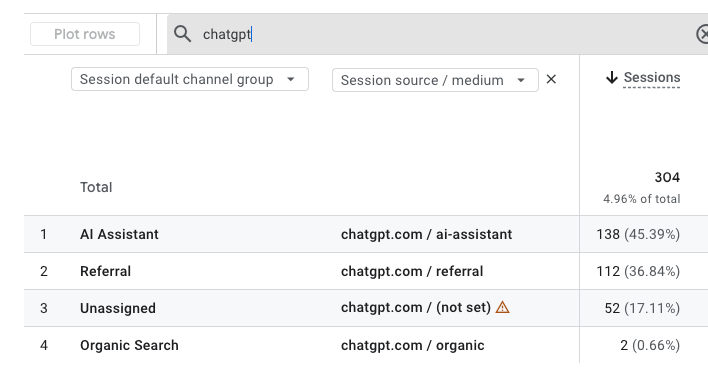Viewport: 708px width, 378px height.
Task: Click the 4.96% of total text
Action: (641, 199)
